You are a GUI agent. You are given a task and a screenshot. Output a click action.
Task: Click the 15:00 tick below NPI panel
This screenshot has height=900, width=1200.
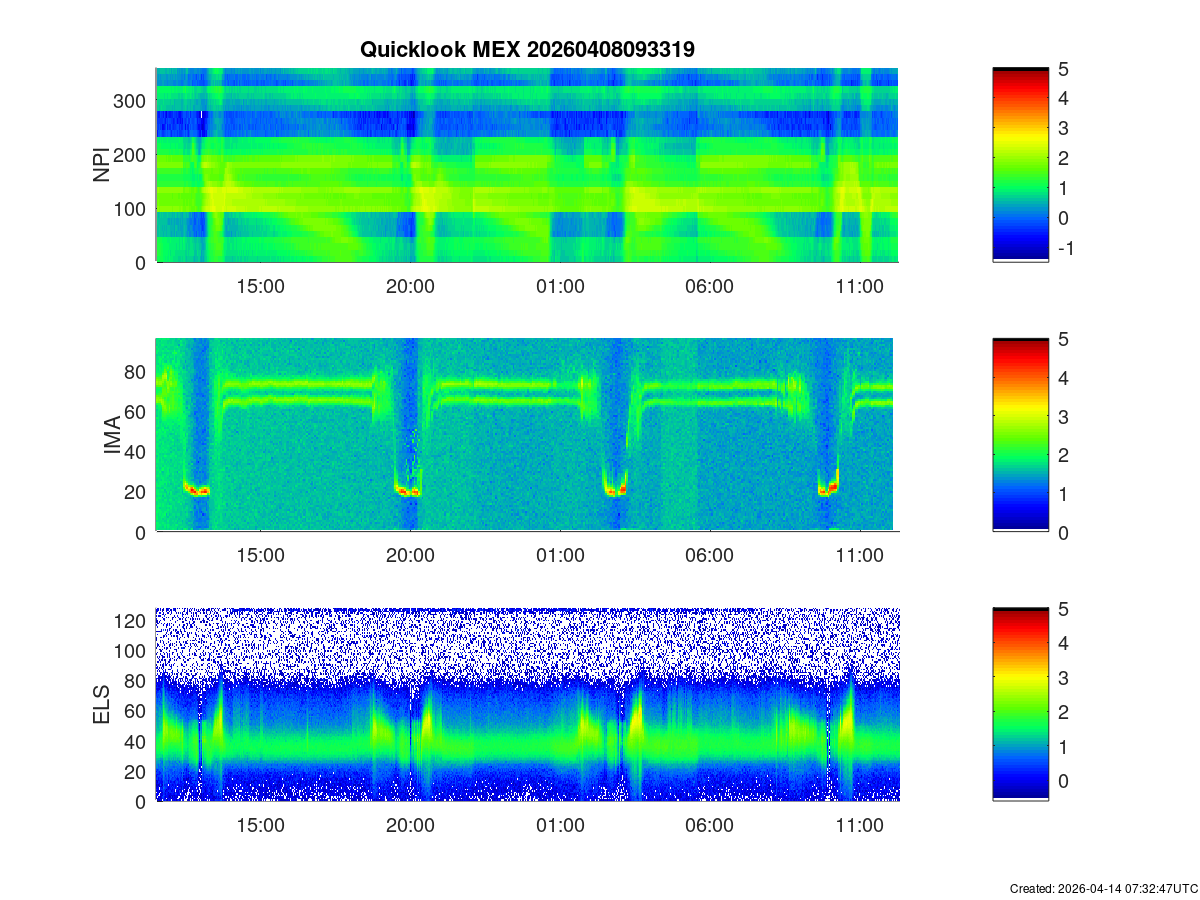[261, 286]
